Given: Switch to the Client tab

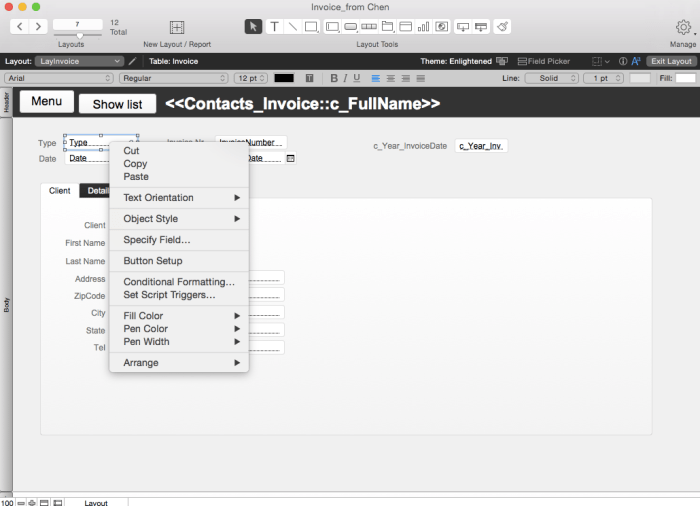Looking at the screenshot, I should (60, 191).
